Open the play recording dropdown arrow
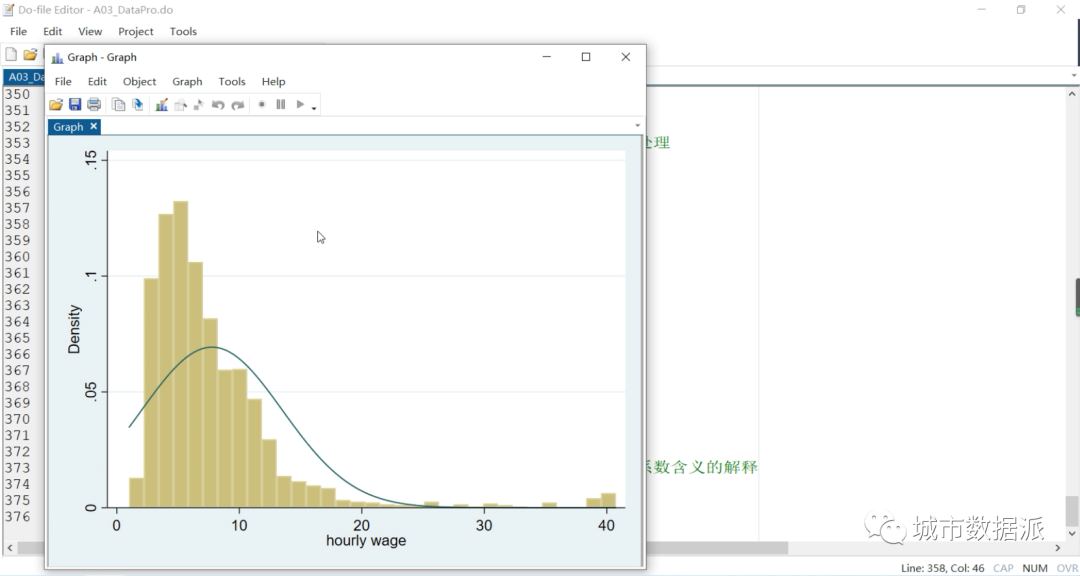The image size is (1080, 576). [314, 108]
